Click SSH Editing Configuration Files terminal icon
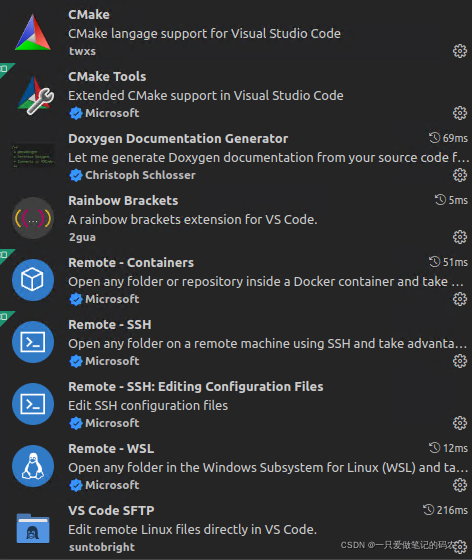The height and width of the screenshot is (560, 472). click(x=33, y=404)
